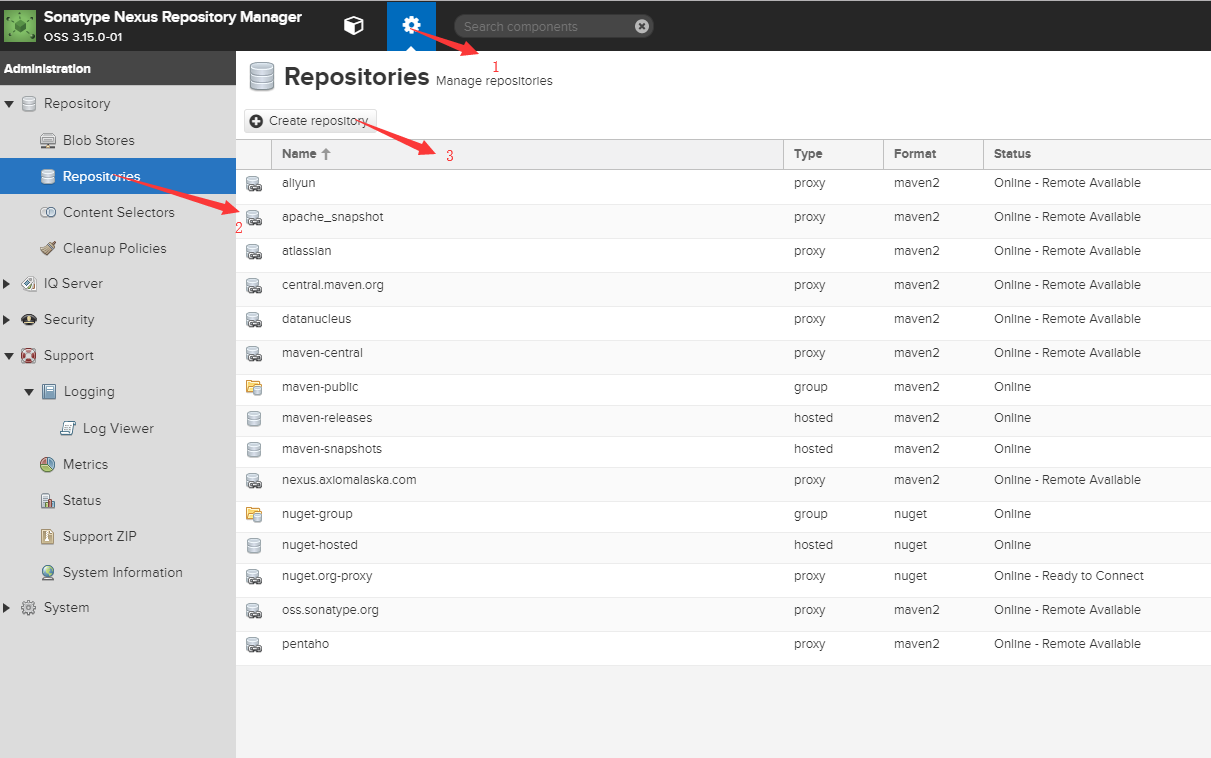Screen dimensions: 1211x758
Task: Click the System Information globe icon
Action: [x=47, y=572]
